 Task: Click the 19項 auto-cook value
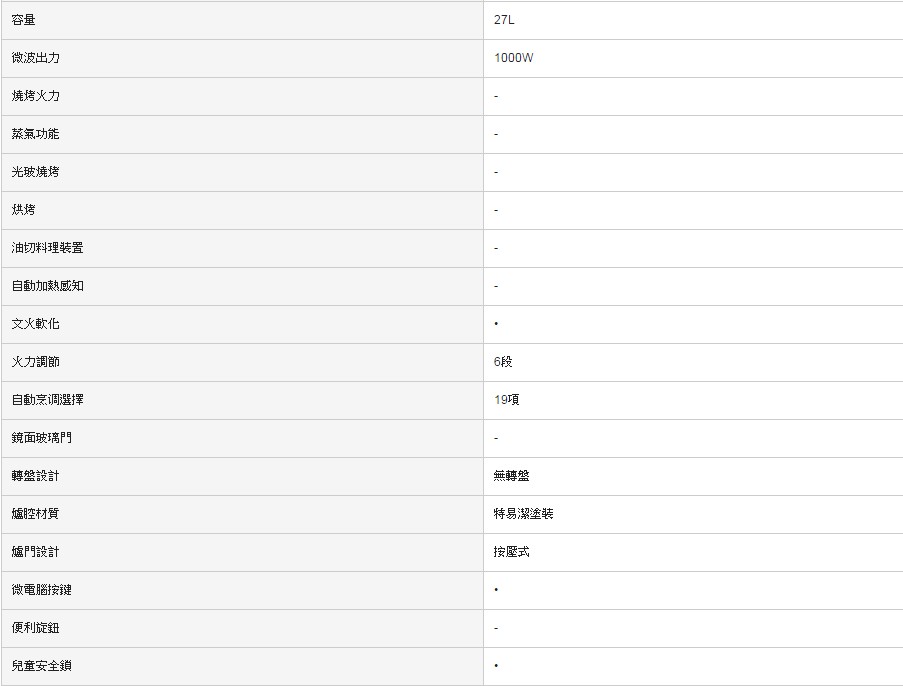[506, 400]
